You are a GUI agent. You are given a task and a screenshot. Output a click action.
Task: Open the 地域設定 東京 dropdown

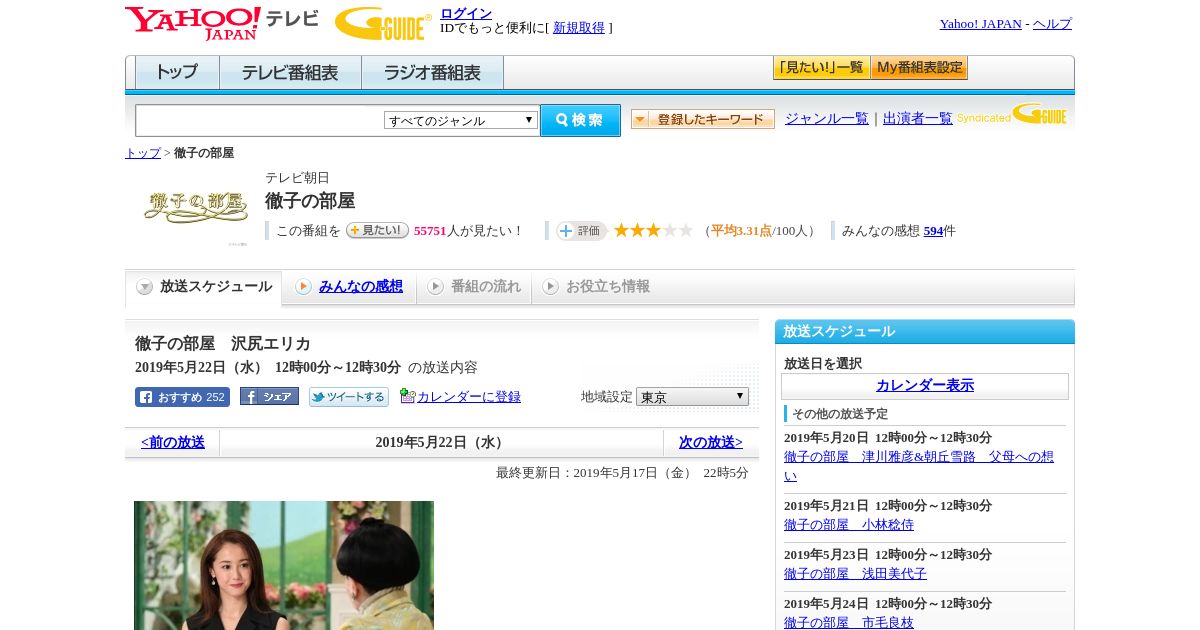692,397
